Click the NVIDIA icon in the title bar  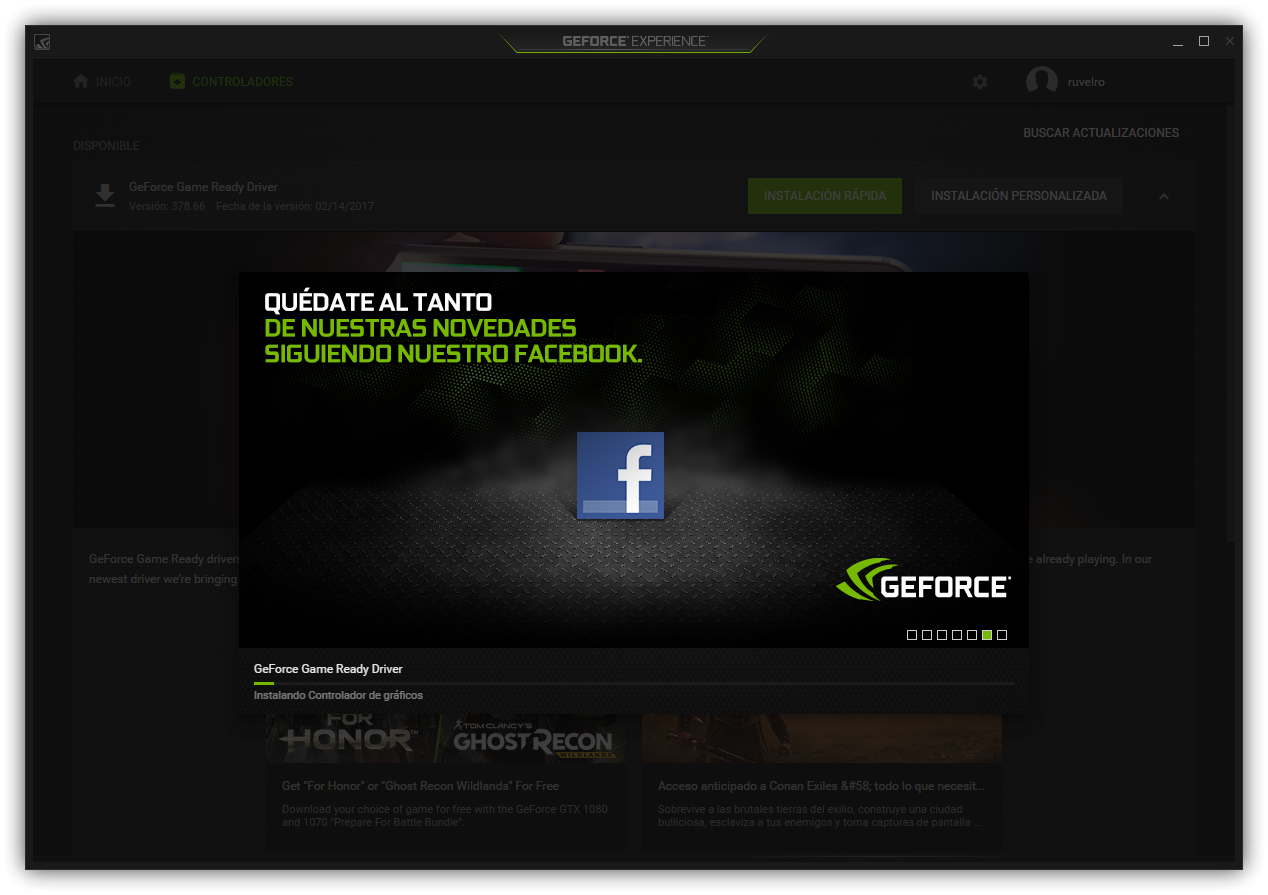pos(42,42)
